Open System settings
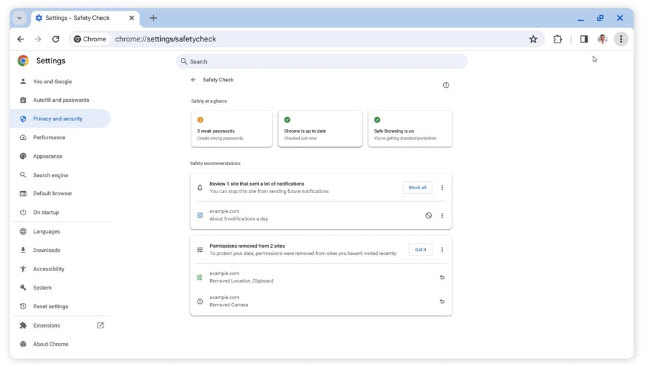Screen dimensions: 650x365 pyautogui.click(x=60, y=287)
